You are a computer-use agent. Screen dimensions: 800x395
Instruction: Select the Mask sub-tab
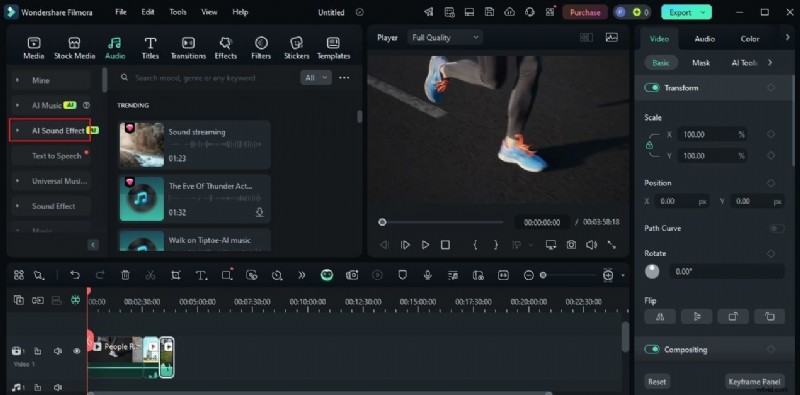pyautogui.click(x=701, y=63)
